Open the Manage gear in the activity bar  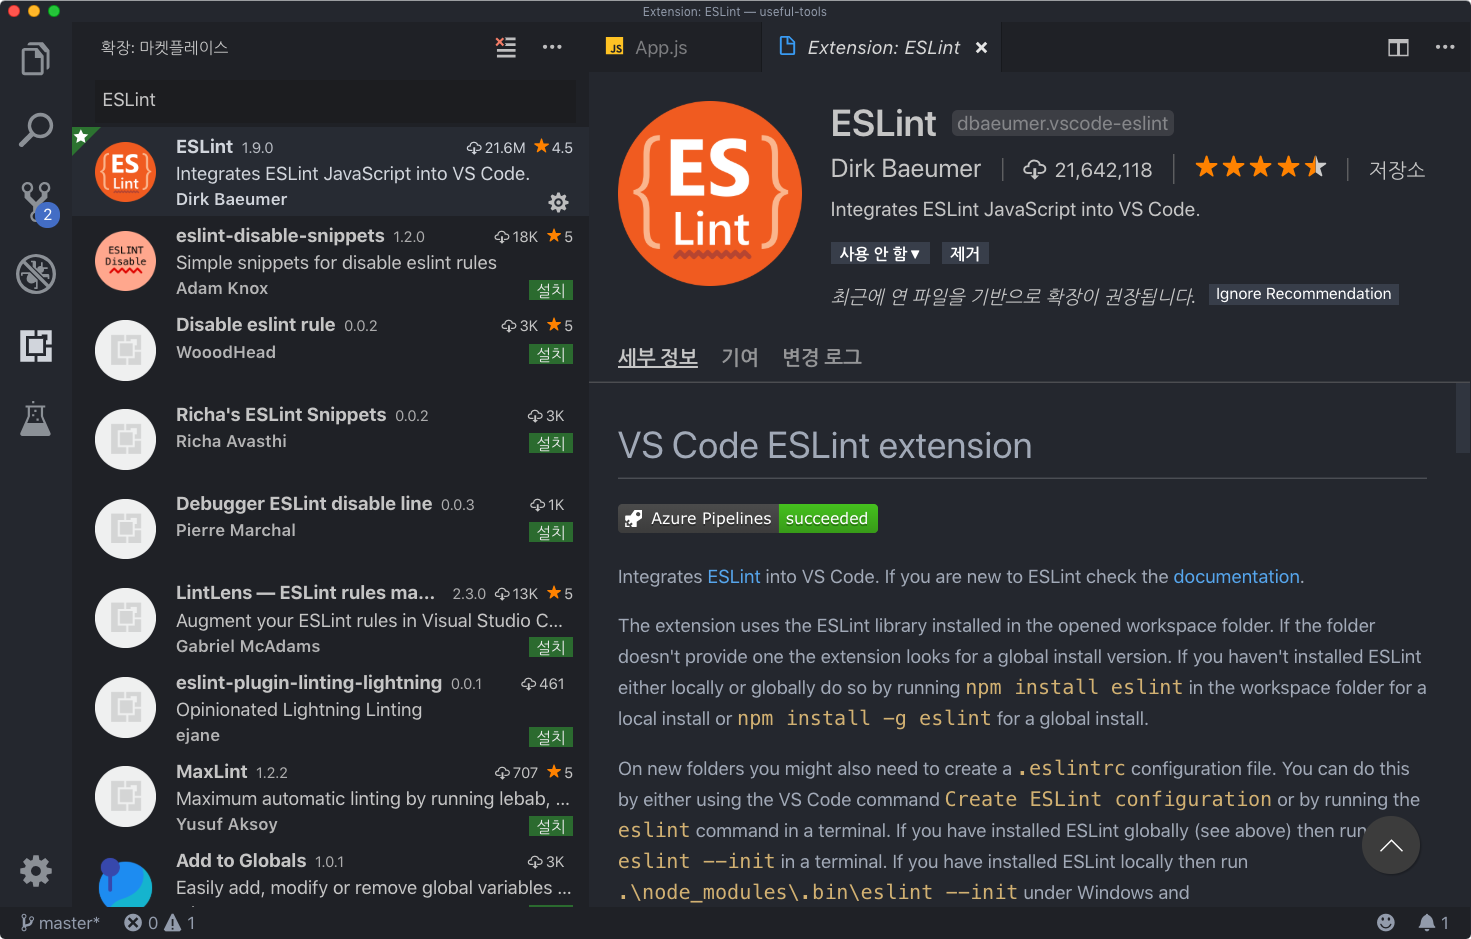(x=36, y=871)
